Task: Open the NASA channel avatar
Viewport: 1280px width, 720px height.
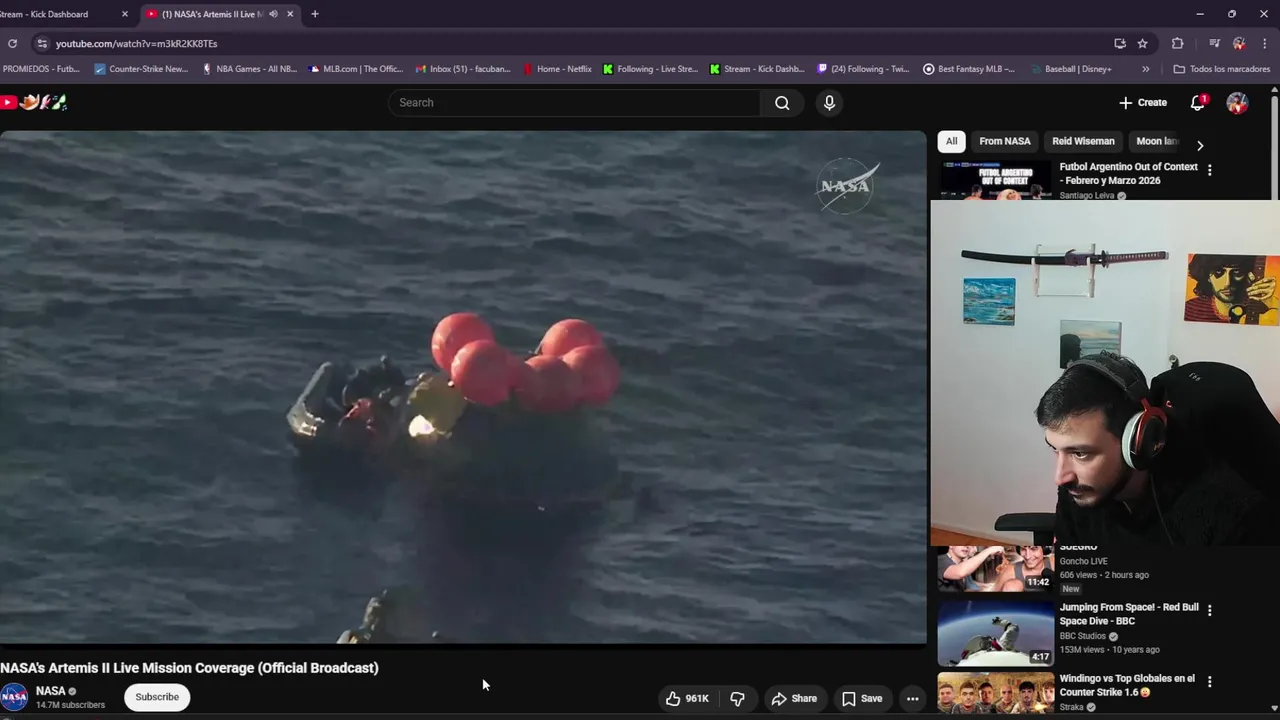Action: point(14,697)
